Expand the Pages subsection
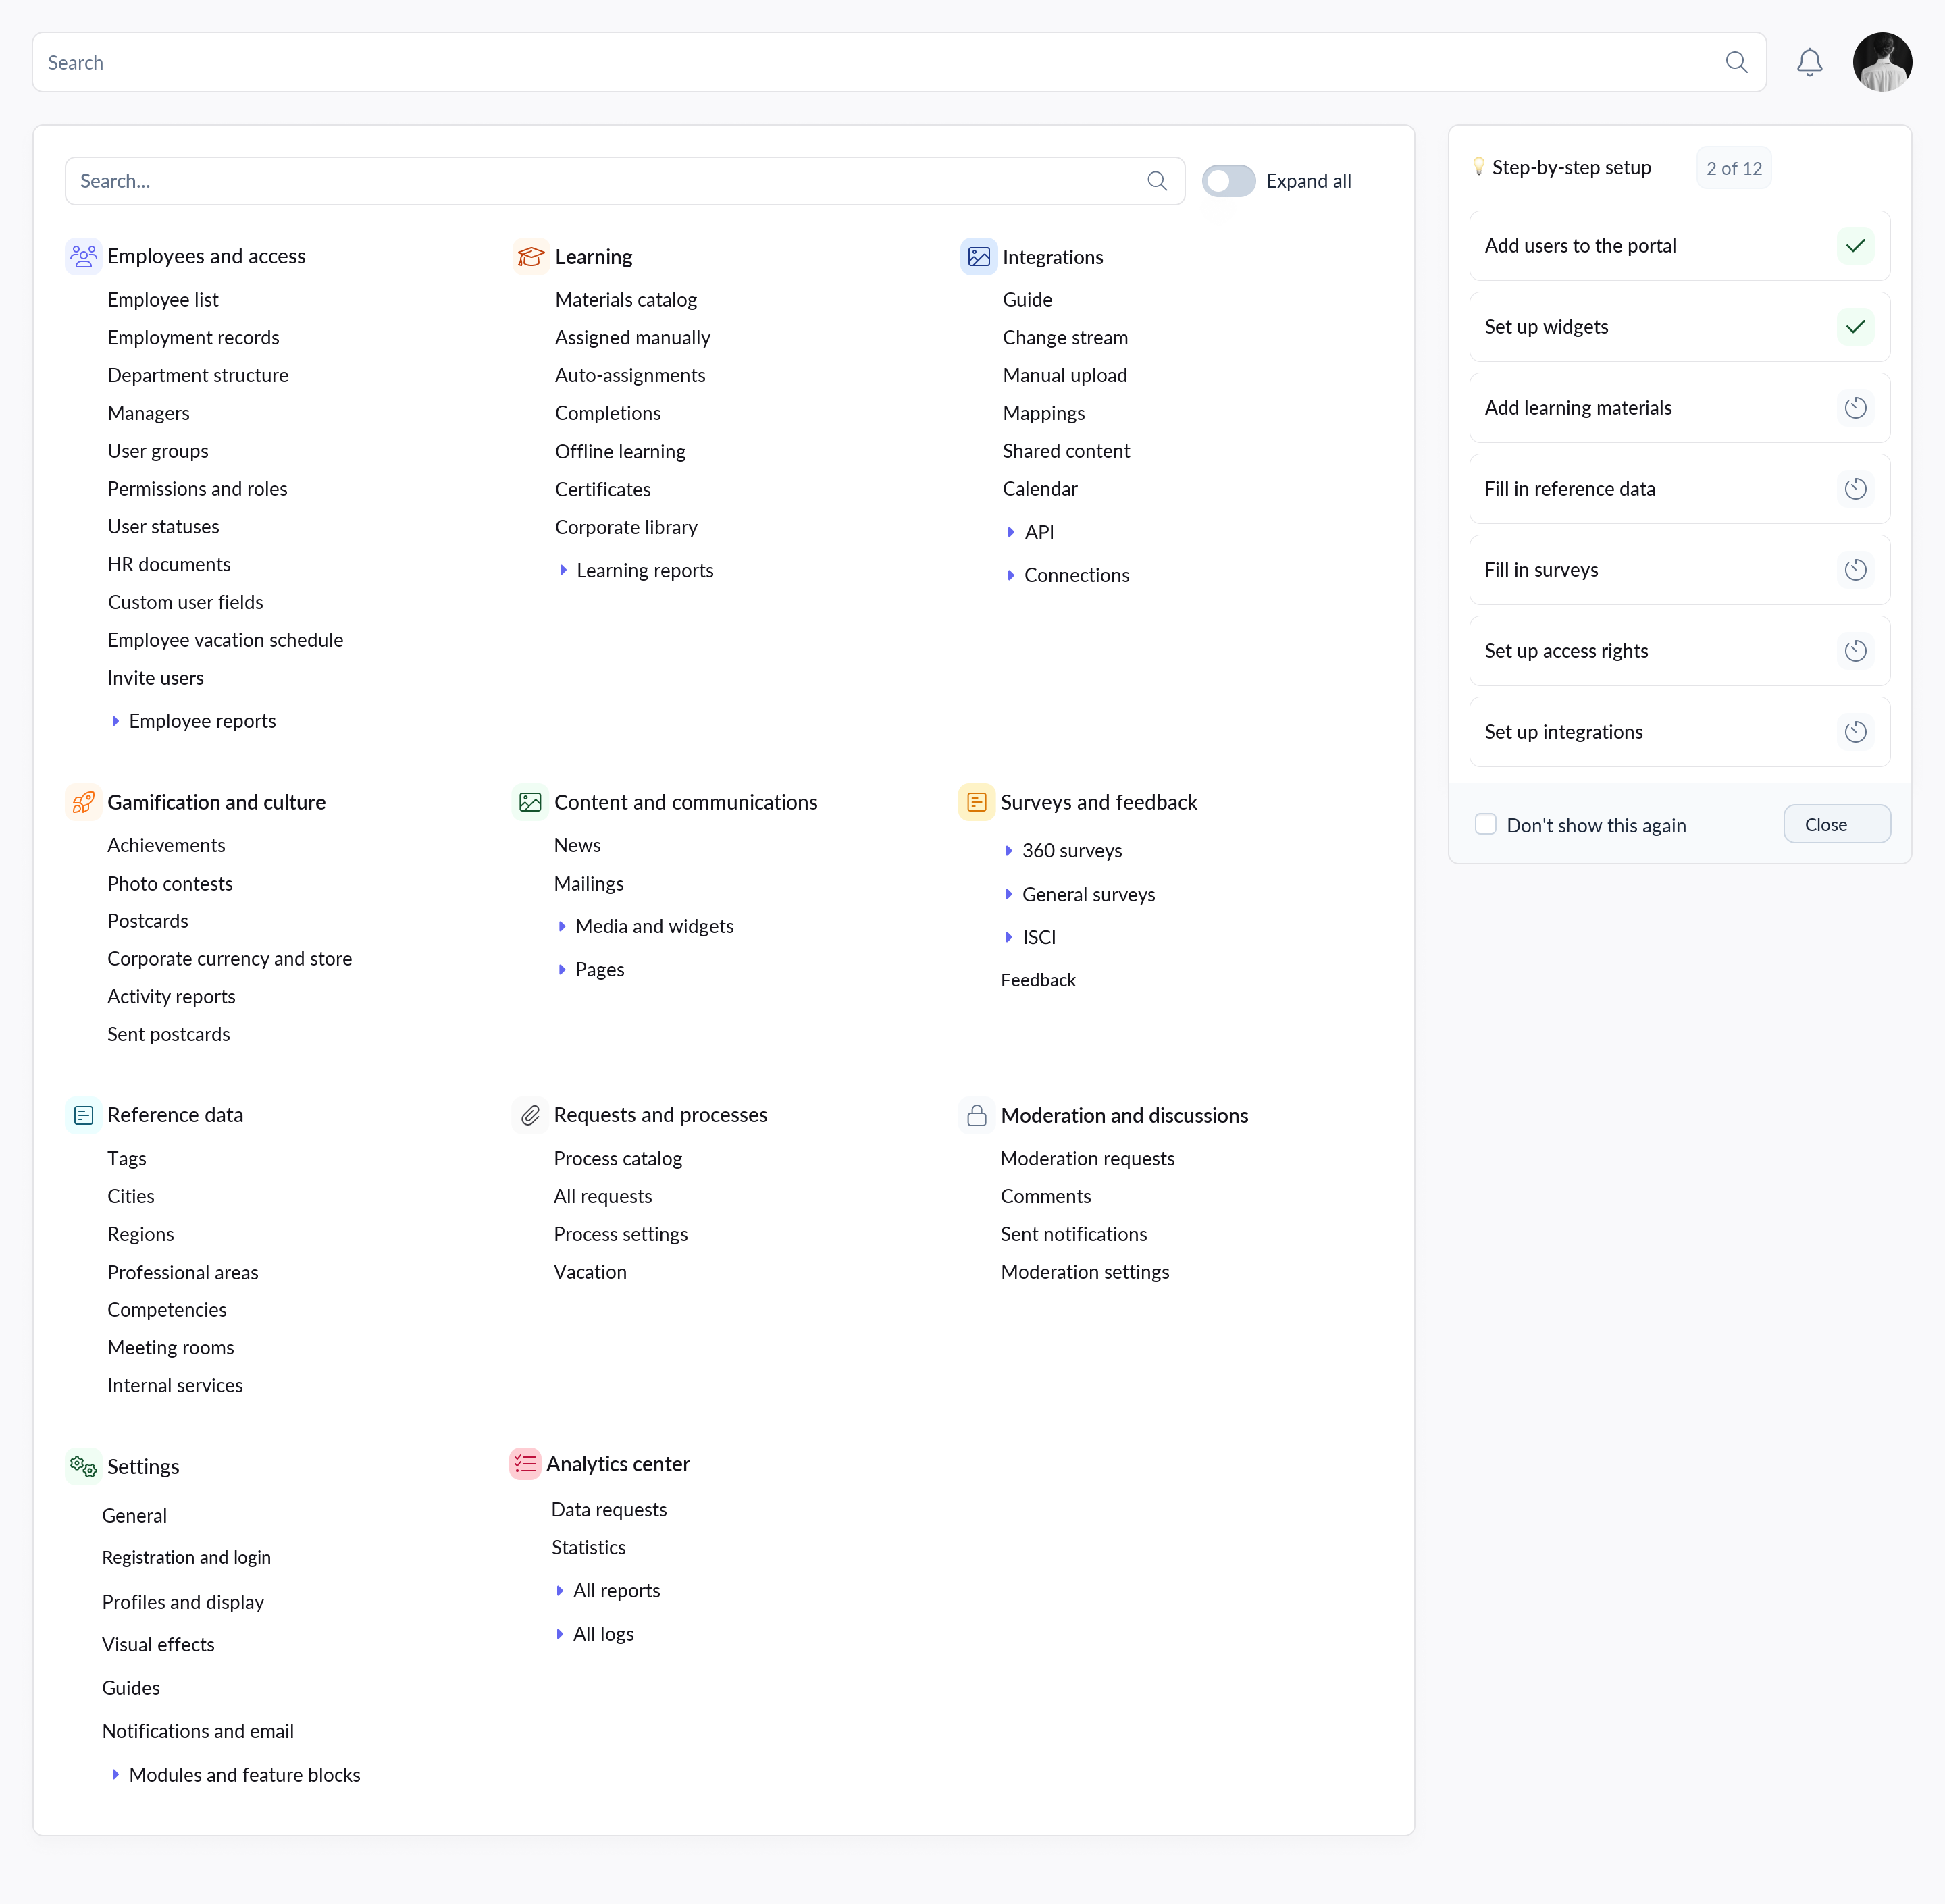The height and width of the screenshot is (1904, 1945). (x=562, y=969)
